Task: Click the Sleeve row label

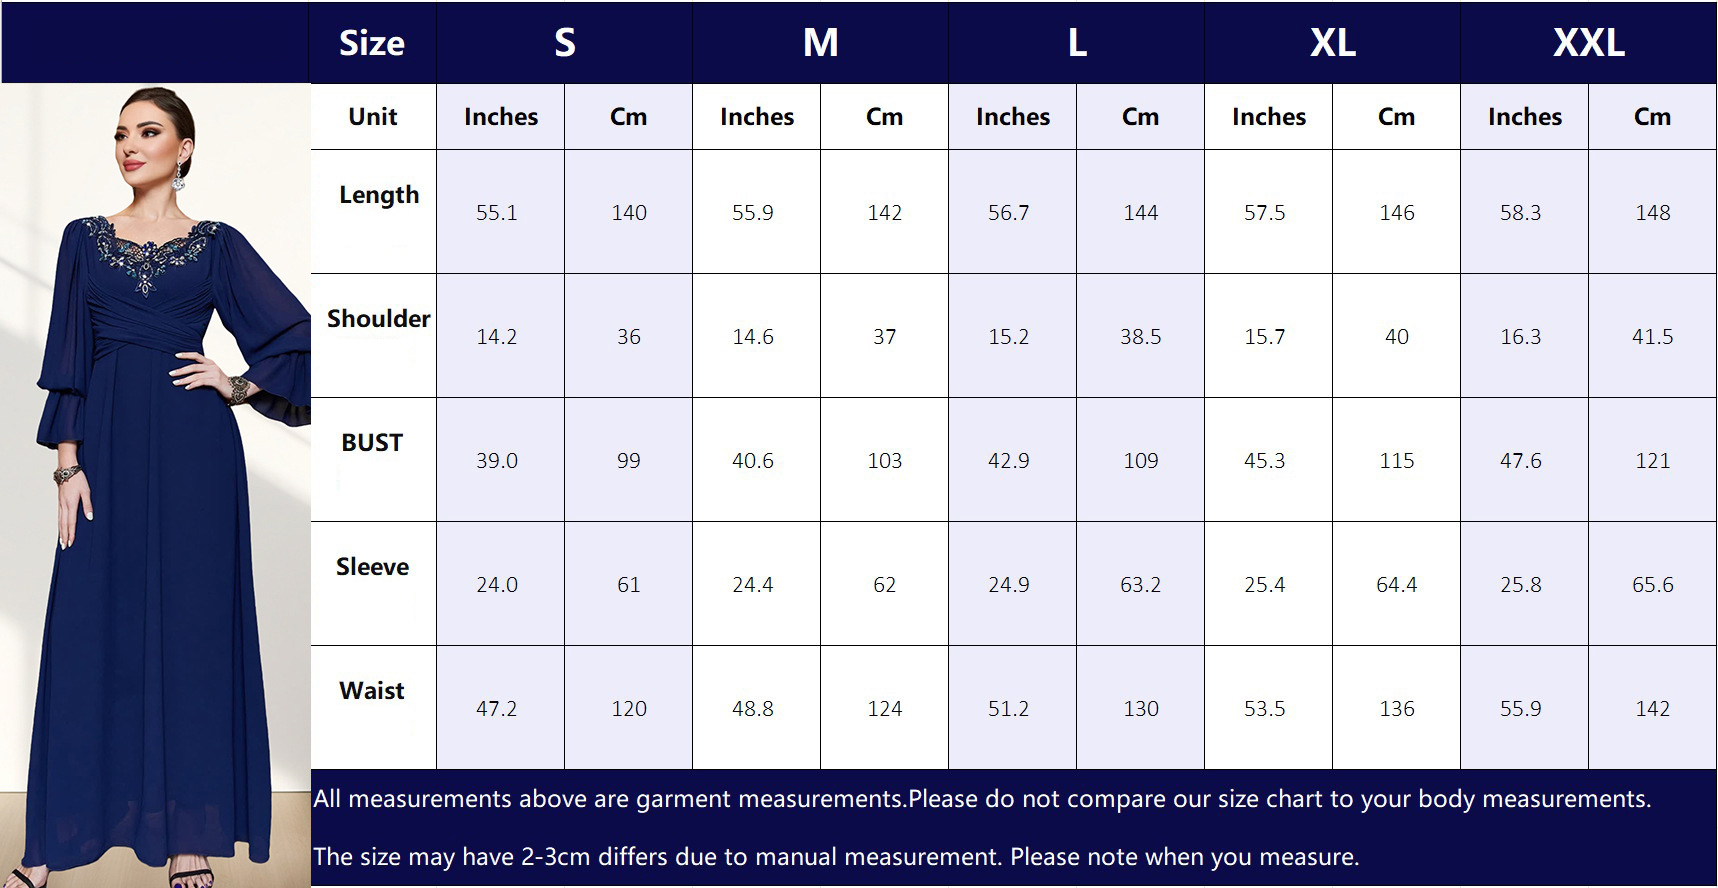Action: click(x=372, y=567)
